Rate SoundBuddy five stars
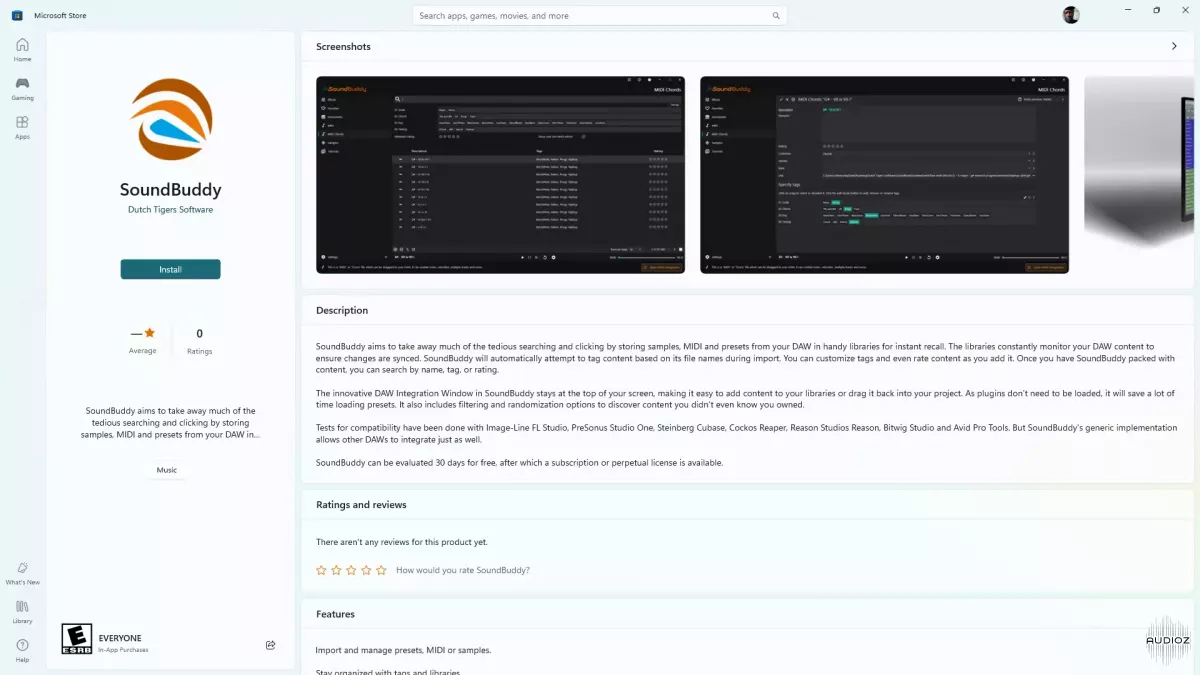Viewport: 1200px width, 675px height. (381, 570)
